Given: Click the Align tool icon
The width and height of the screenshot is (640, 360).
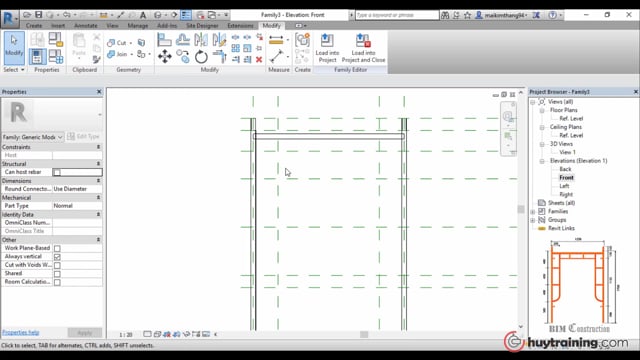Looking at the screenshot, I should [x=164, y=40].
